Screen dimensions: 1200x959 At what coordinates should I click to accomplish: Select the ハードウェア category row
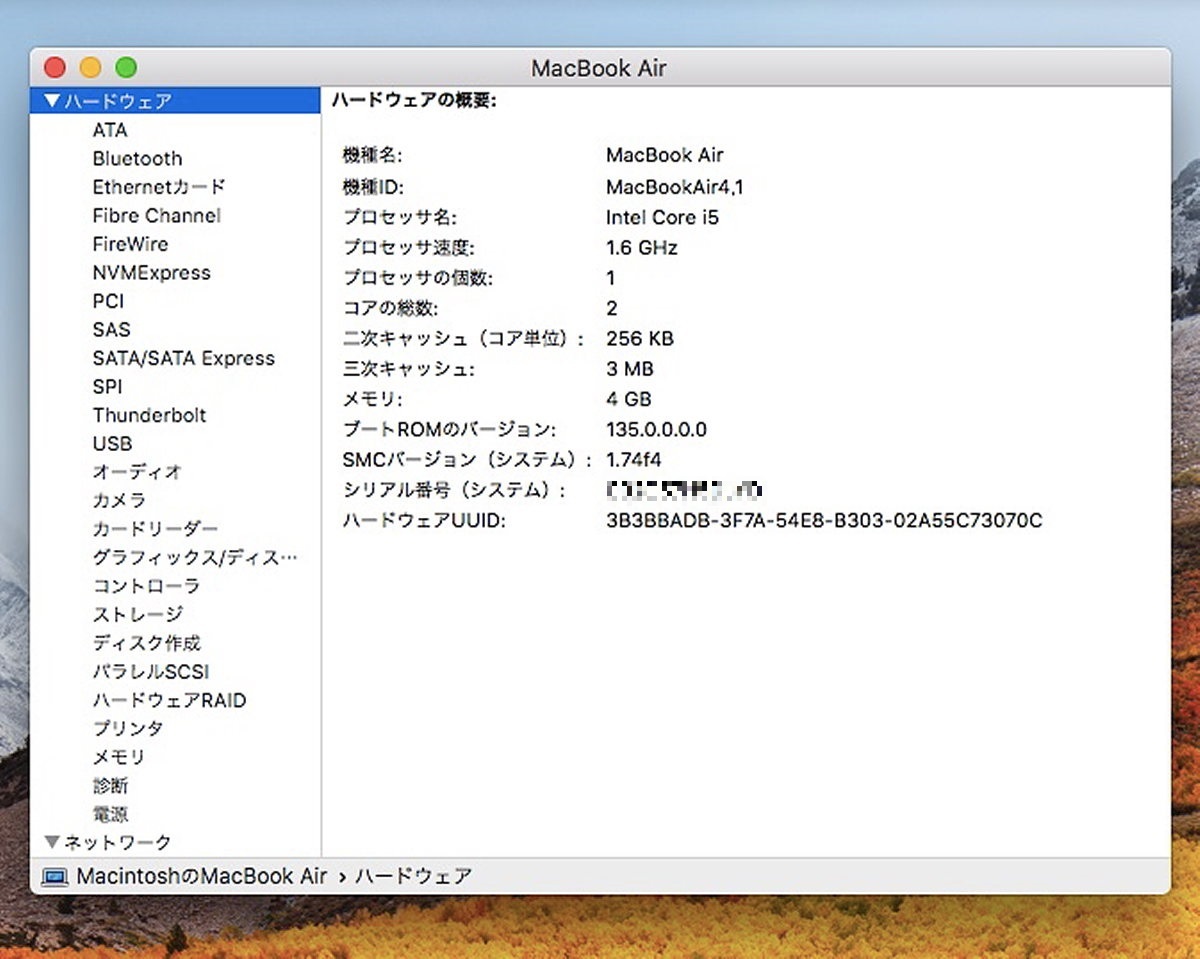[x=175, y=101]
